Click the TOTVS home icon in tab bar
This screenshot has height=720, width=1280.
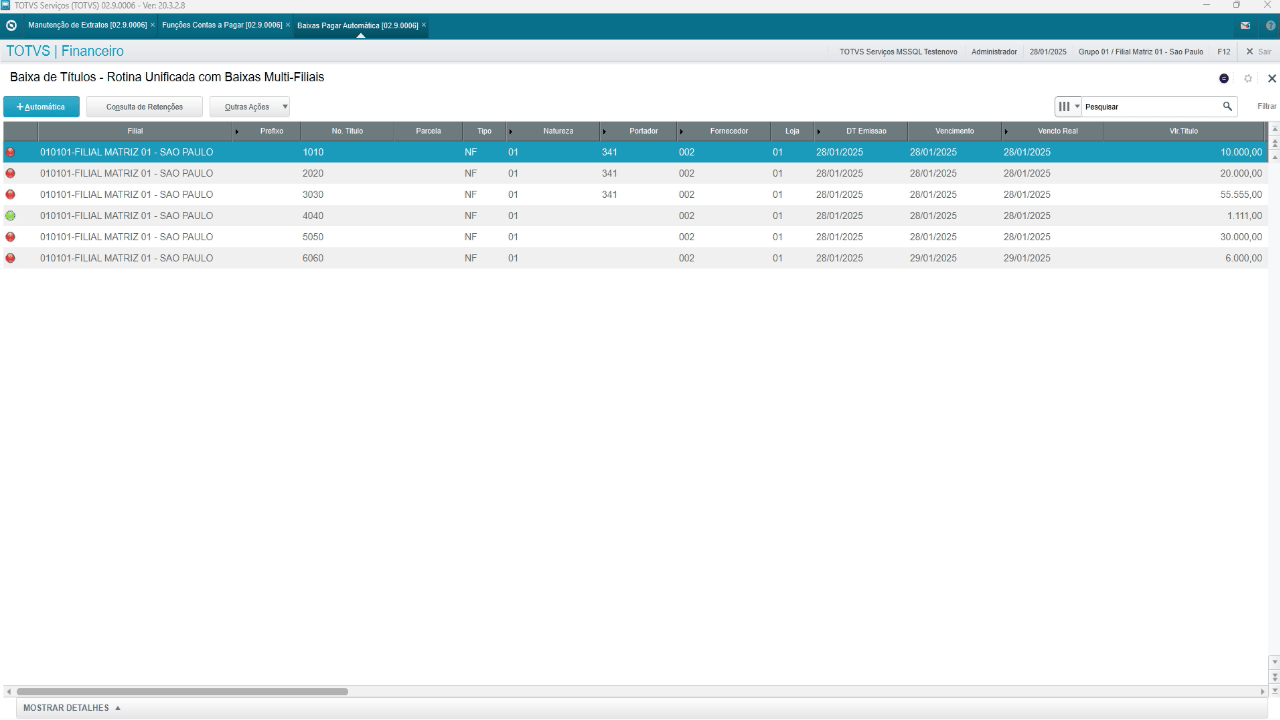click(x=11, y=25)
